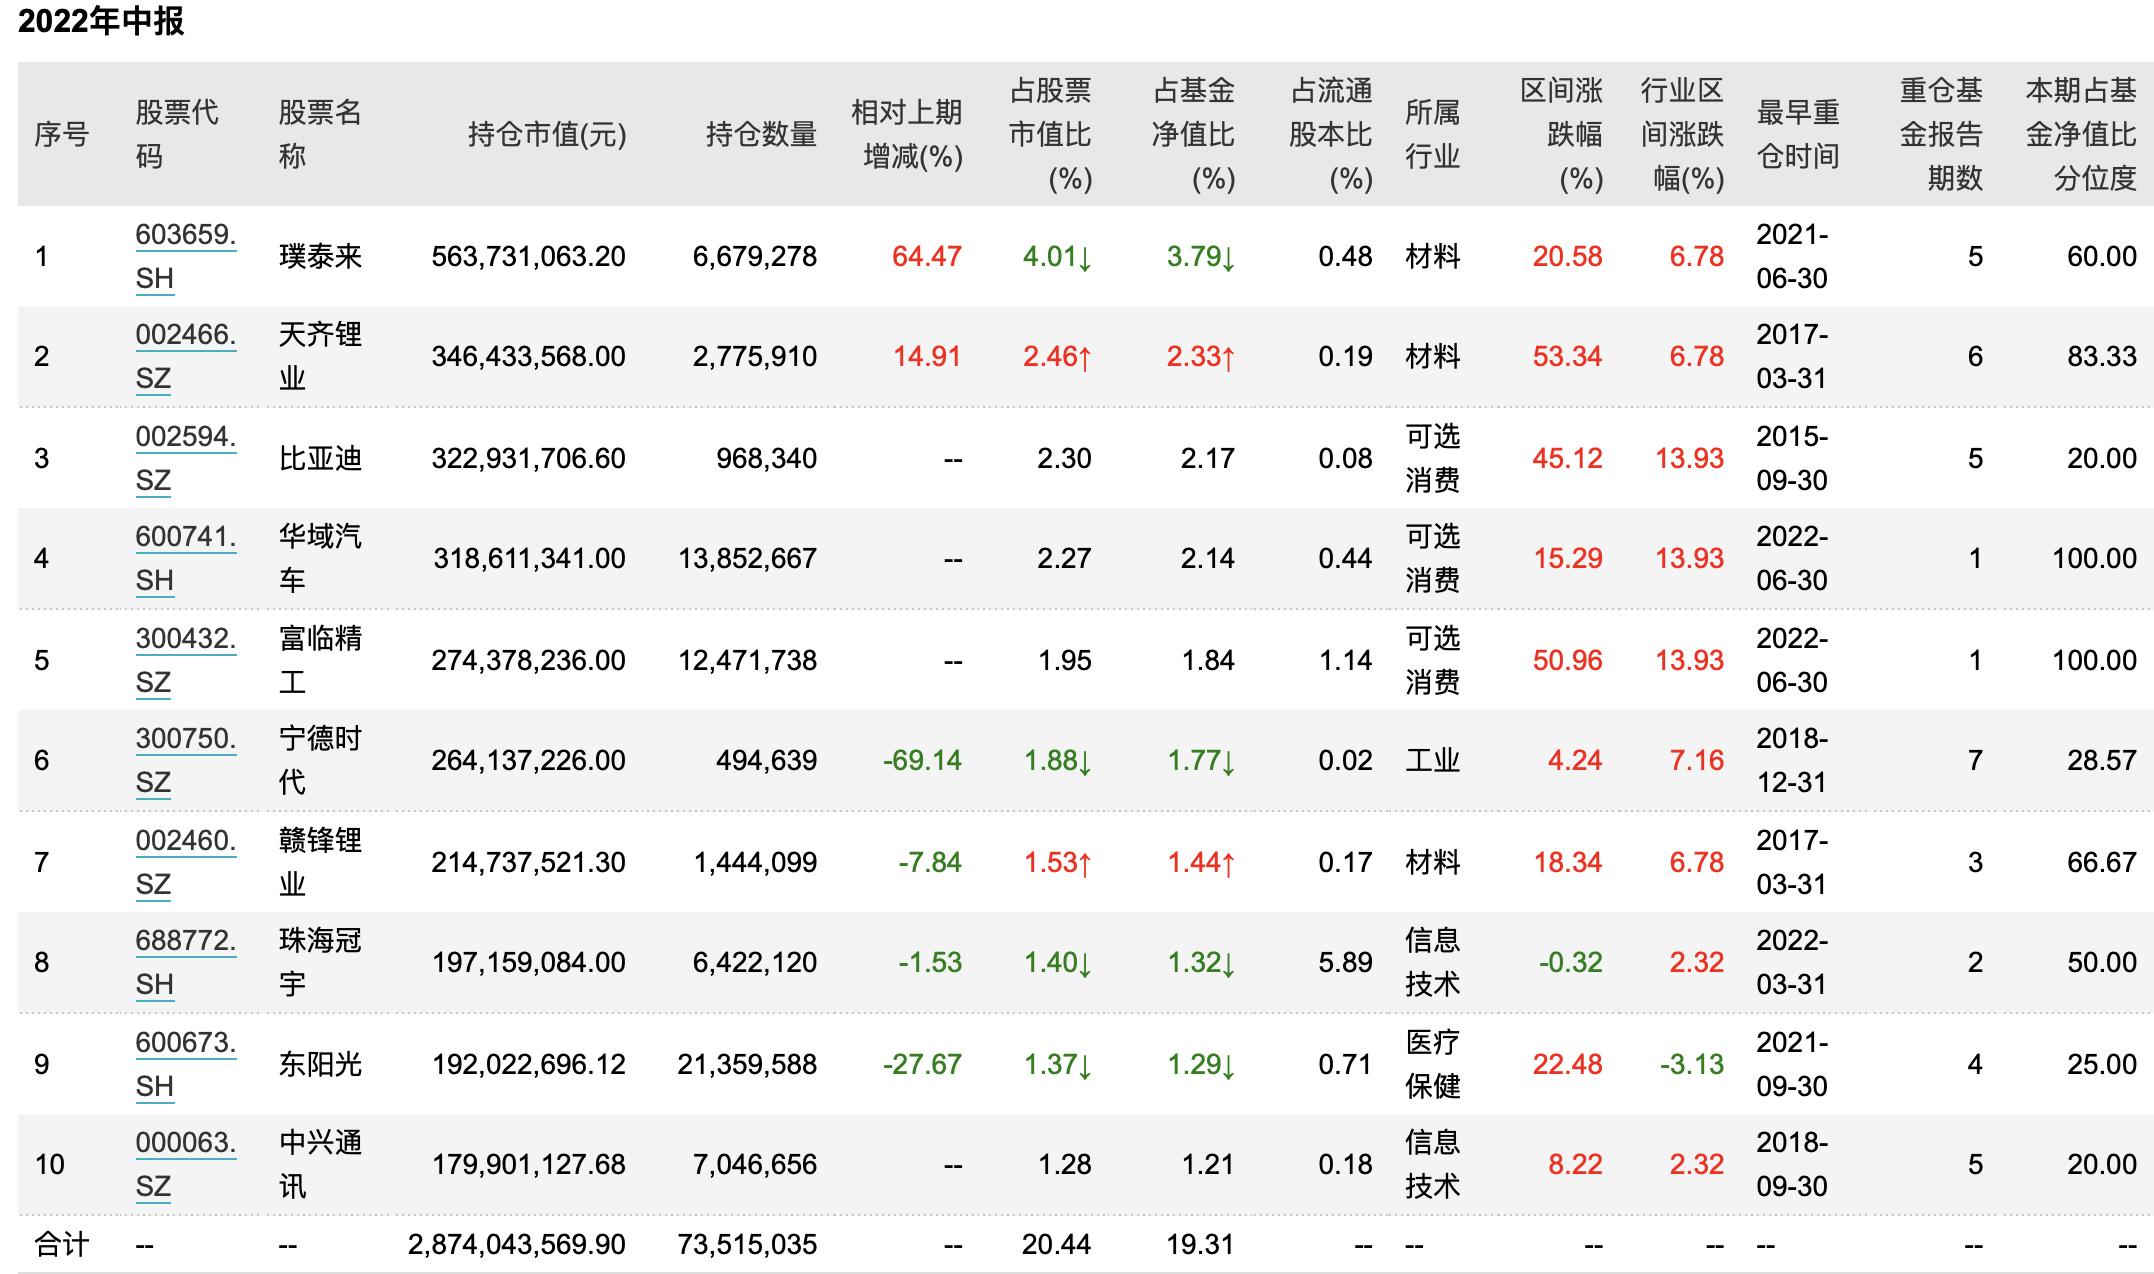Click percentile value 83.33
This screenshot has height=1274, width=2154.
coord(2102,357)
